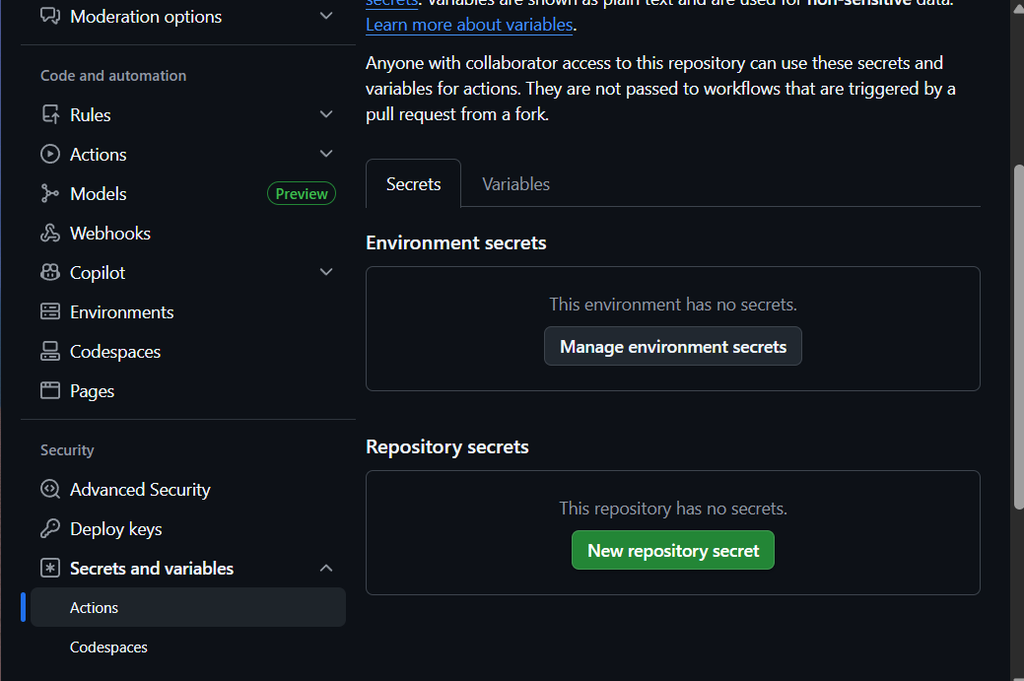The height and width of the screenshot is (681, 1024).
Task: Click the Codespaces sidebar icon
Action: click(50, 351)
